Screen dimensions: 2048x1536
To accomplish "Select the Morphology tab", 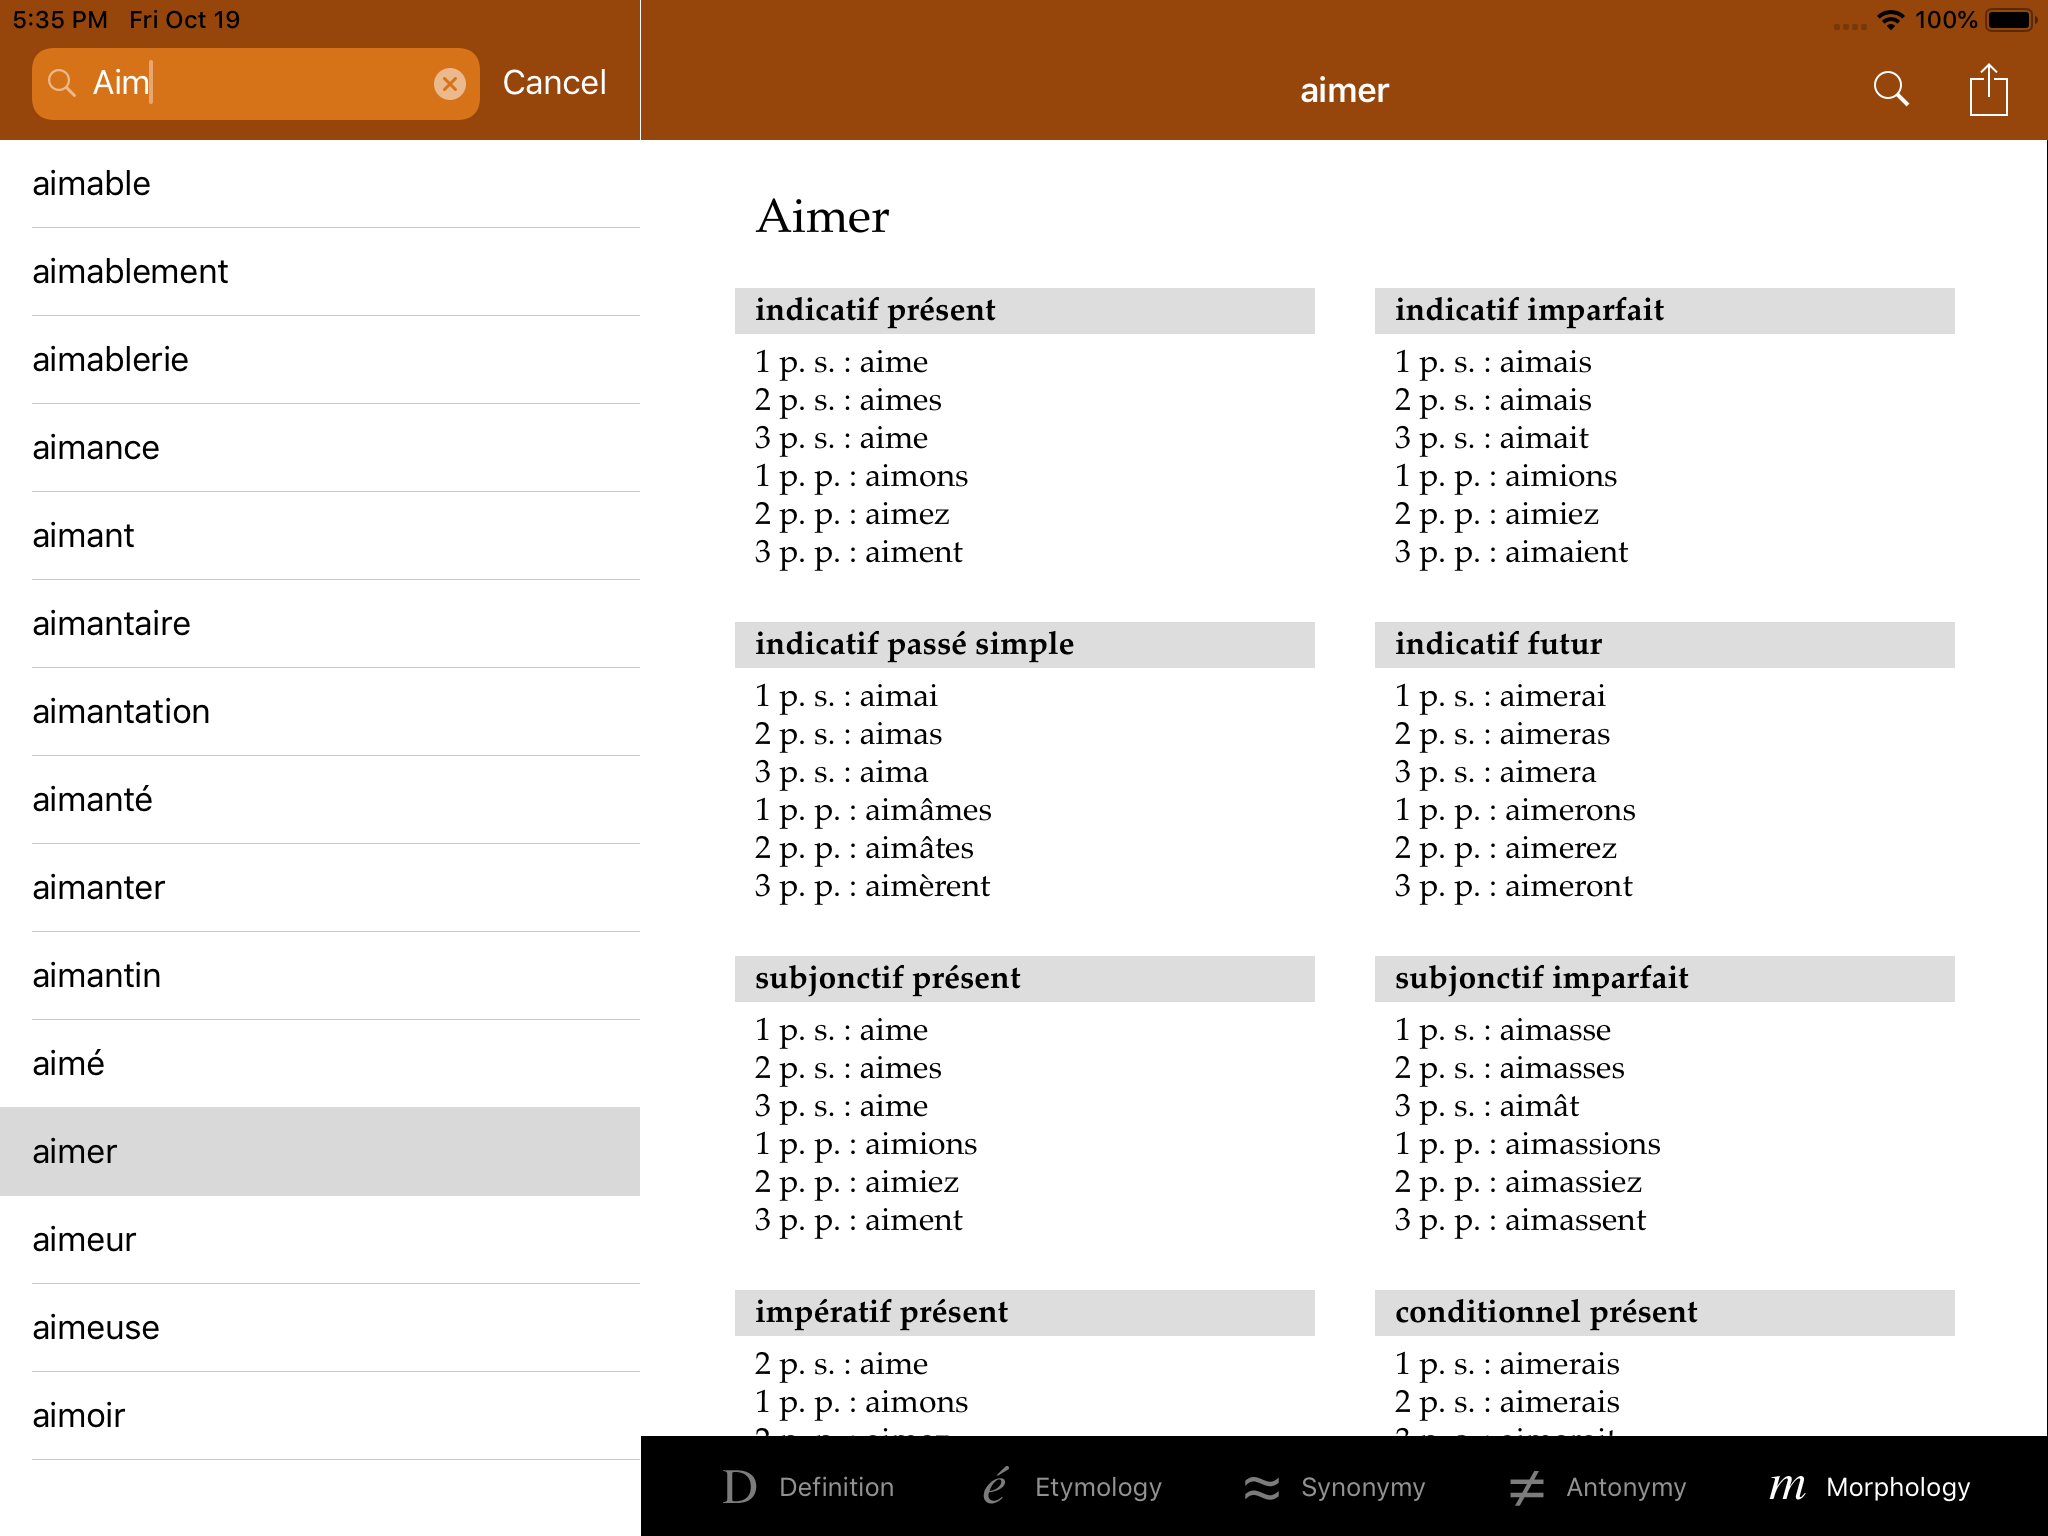I will tap(1870, 1487).
